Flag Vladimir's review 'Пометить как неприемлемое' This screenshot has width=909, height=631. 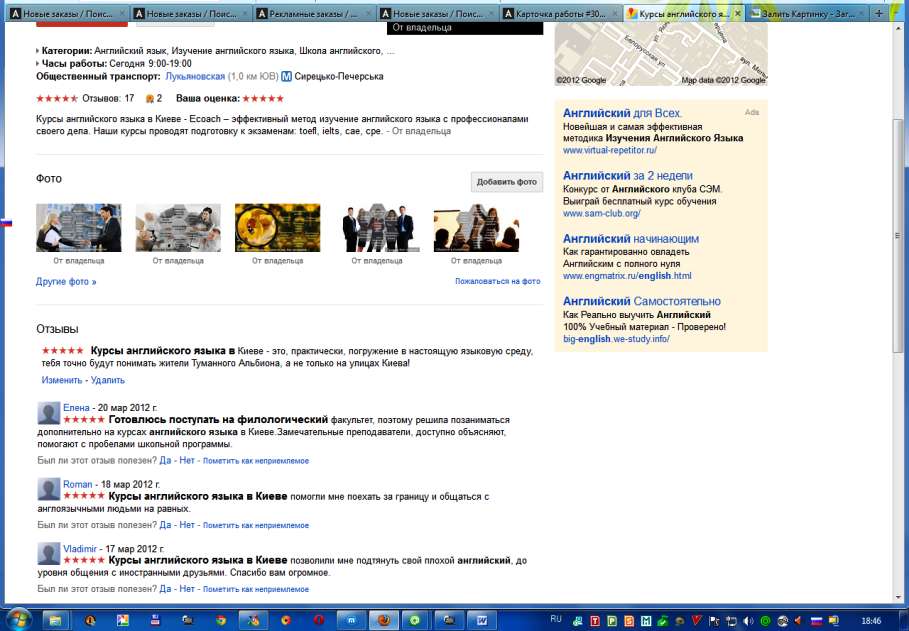tap(256, 589)
